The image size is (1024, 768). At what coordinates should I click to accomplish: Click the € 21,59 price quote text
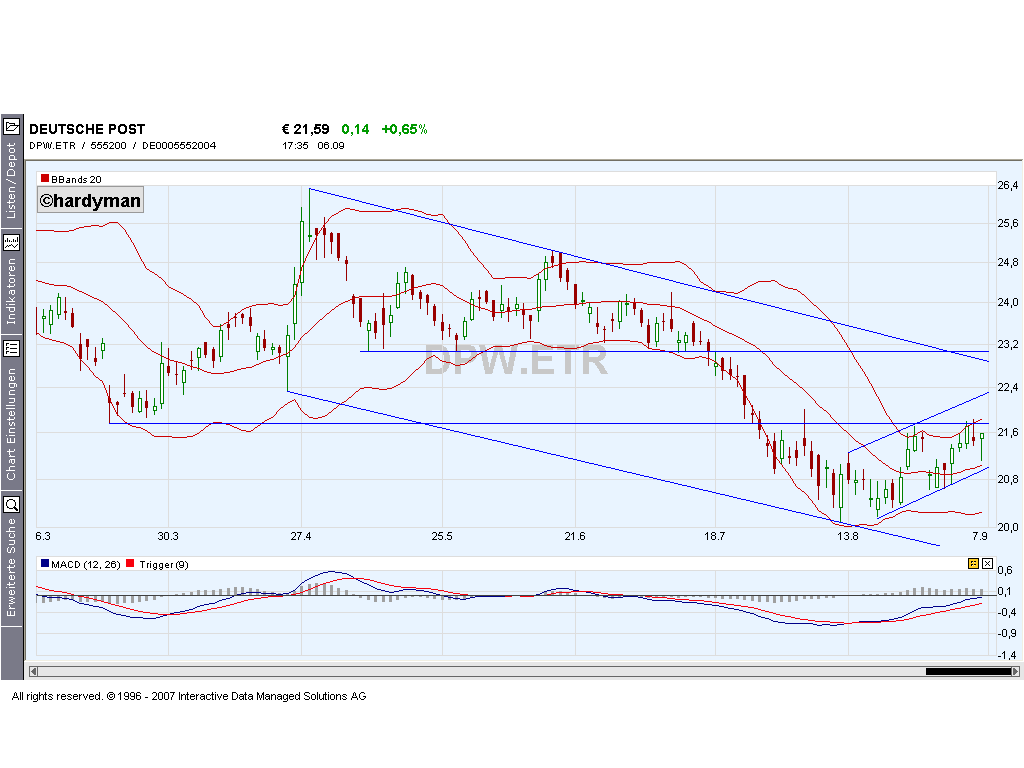pyautogui.click(x=304, y=128)
